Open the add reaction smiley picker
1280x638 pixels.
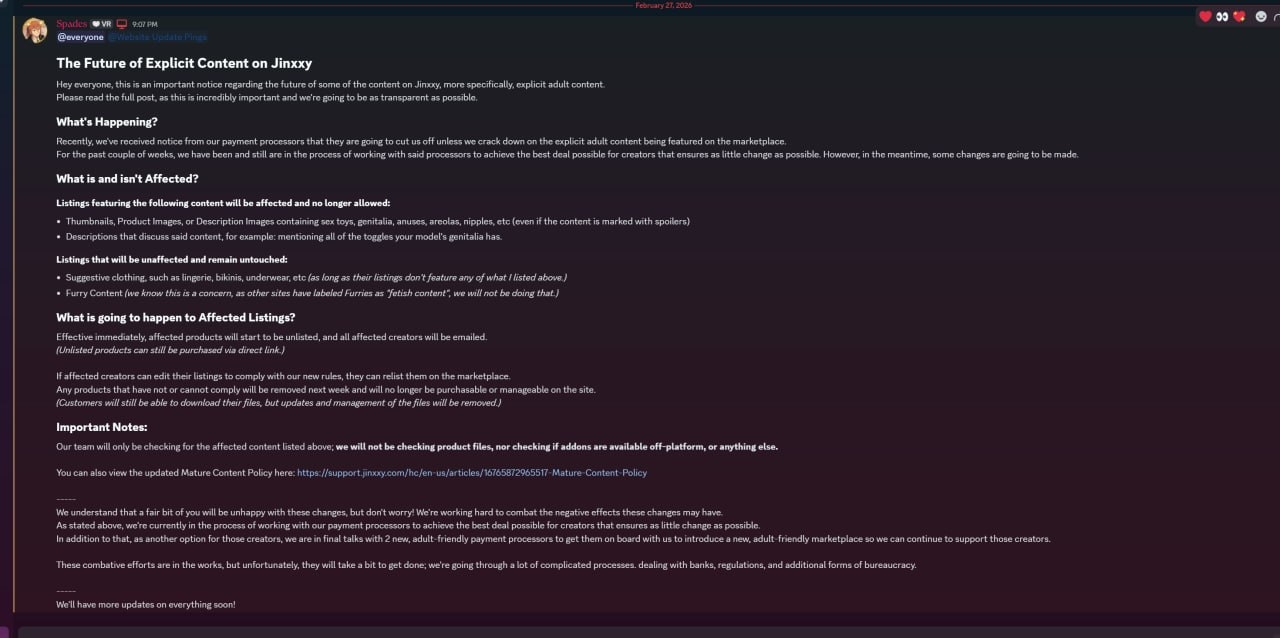[1261, 16]
